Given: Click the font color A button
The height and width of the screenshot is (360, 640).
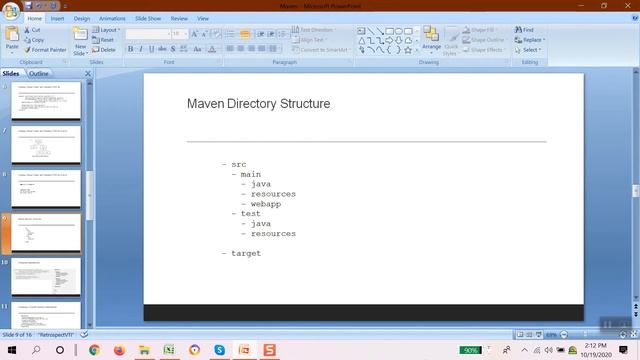Looking at the screenshot, I should pyautogui.click(x=212, y=49).
